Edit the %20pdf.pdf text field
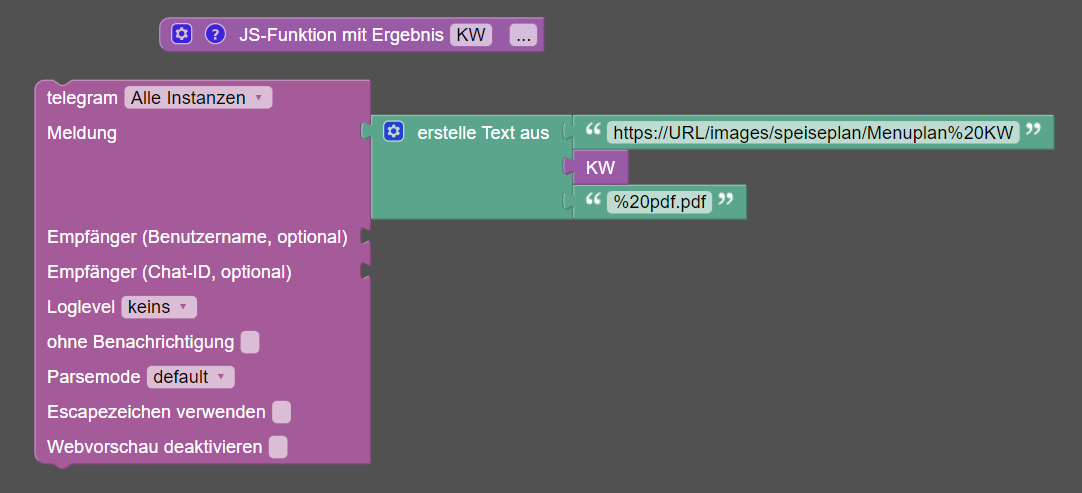This screenshot has width=1082, height=493. 660,202
